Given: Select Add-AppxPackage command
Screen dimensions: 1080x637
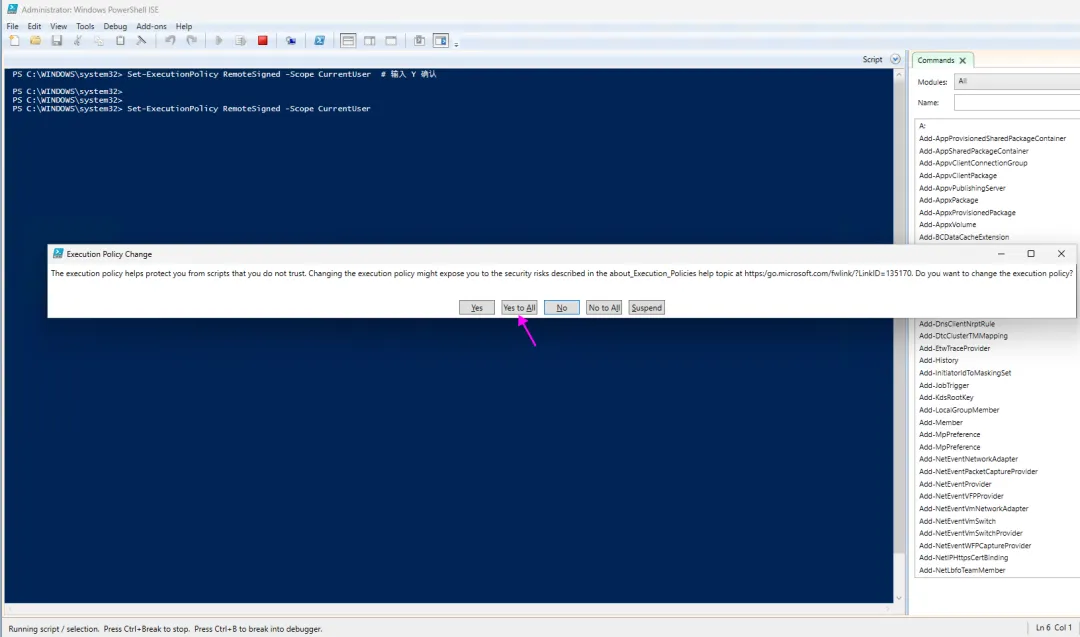Looking at the screenshot, I should click(x=948, y=200).
